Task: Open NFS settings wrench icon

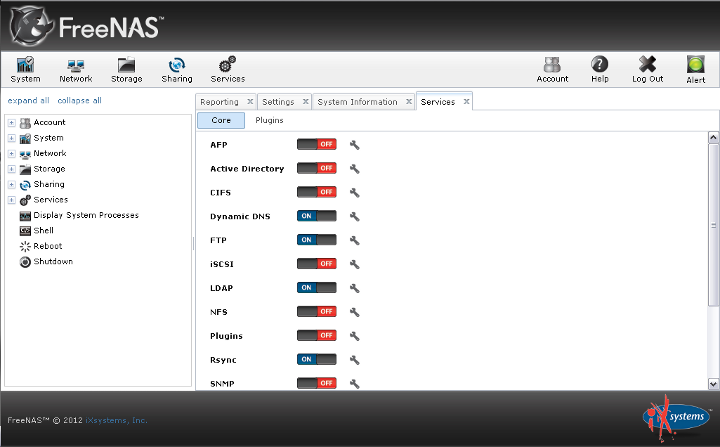Action: (x=354, y=312)
